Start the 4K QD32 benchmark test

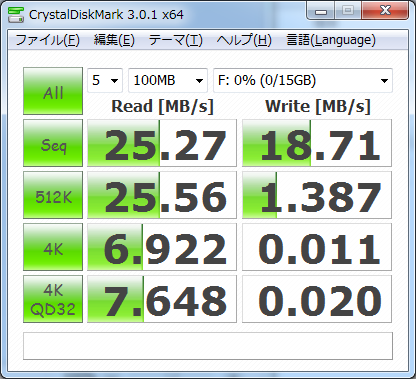(53, 299)
